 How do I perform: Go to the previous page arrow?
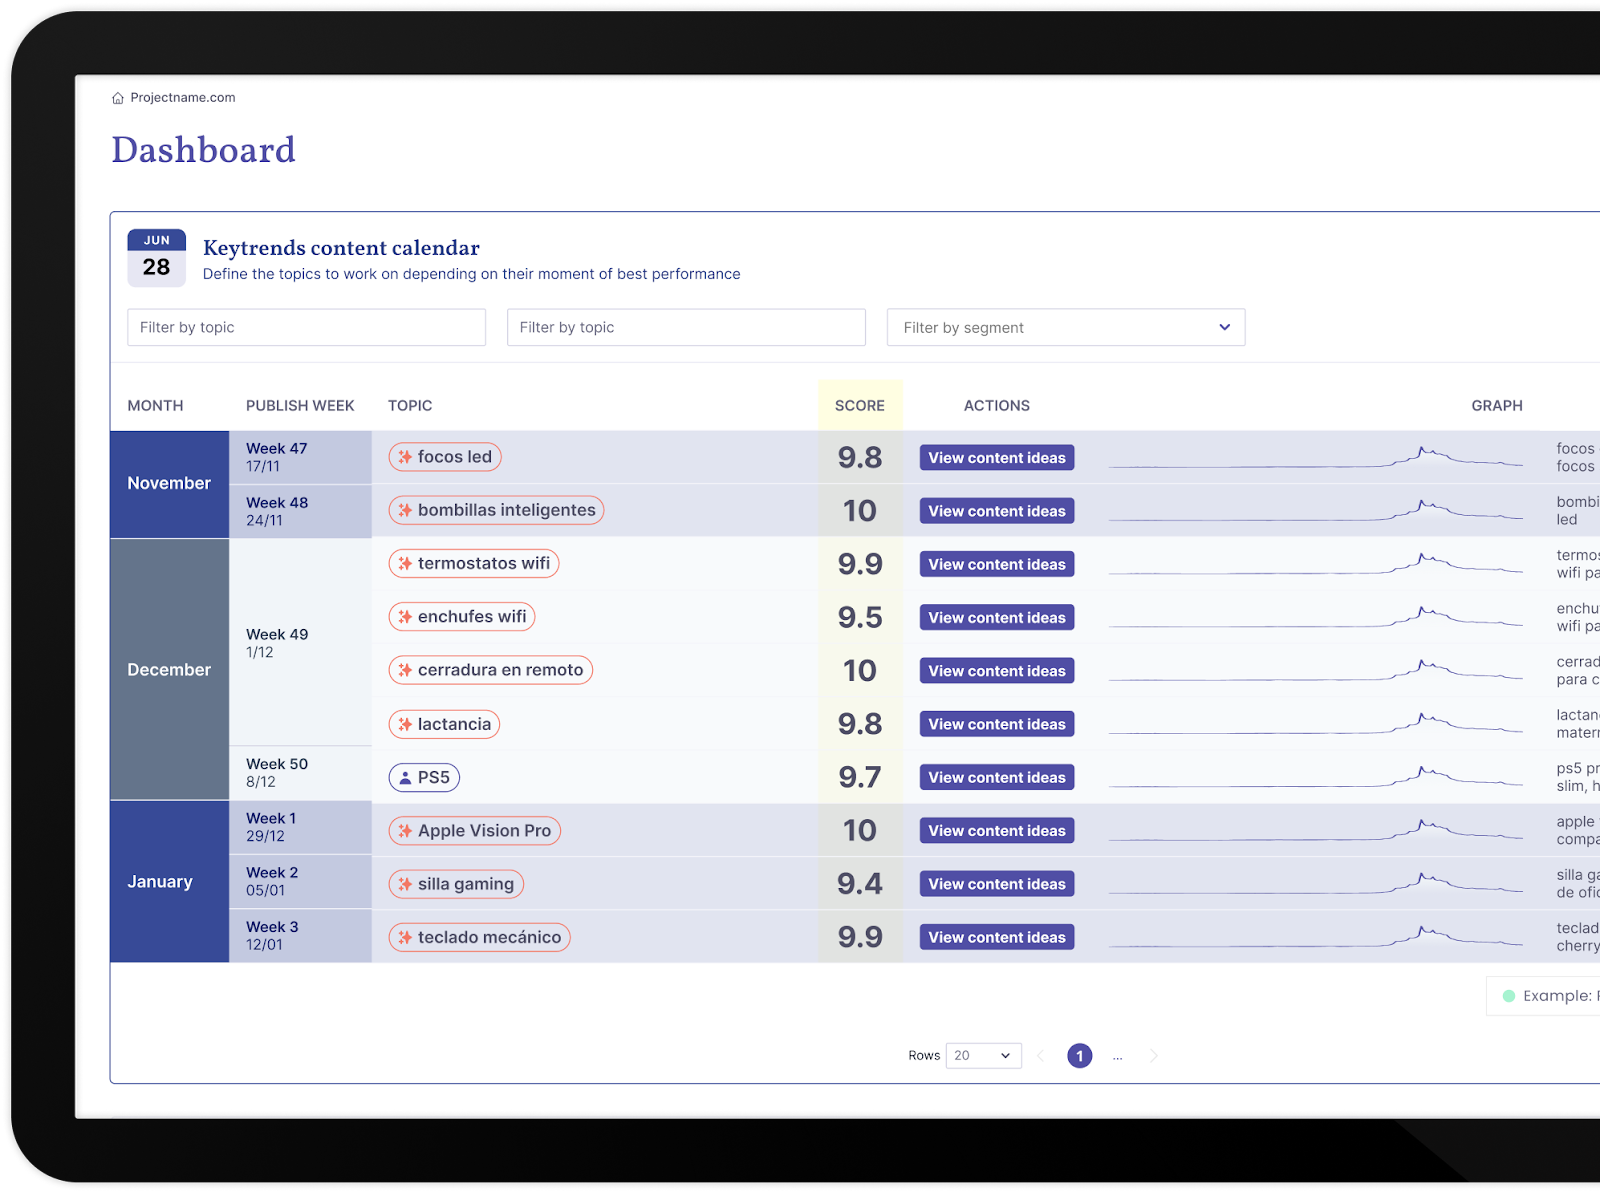point(1041,1056)
